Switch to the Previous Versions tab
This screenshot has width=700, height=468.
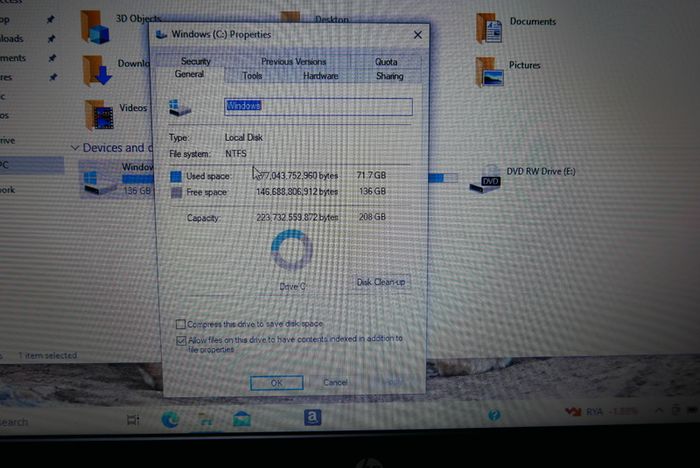click(293, 62)
